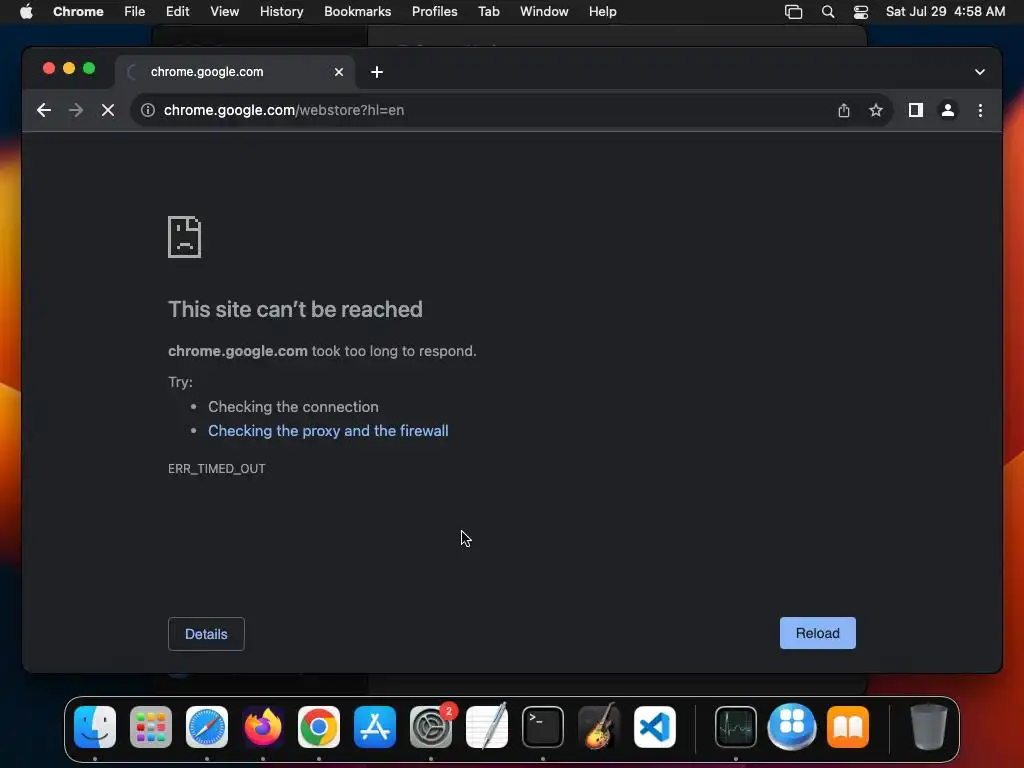Screen dimensions: 1024x768
Task: Open the Chrome application menu
Action: pos(78,12)
